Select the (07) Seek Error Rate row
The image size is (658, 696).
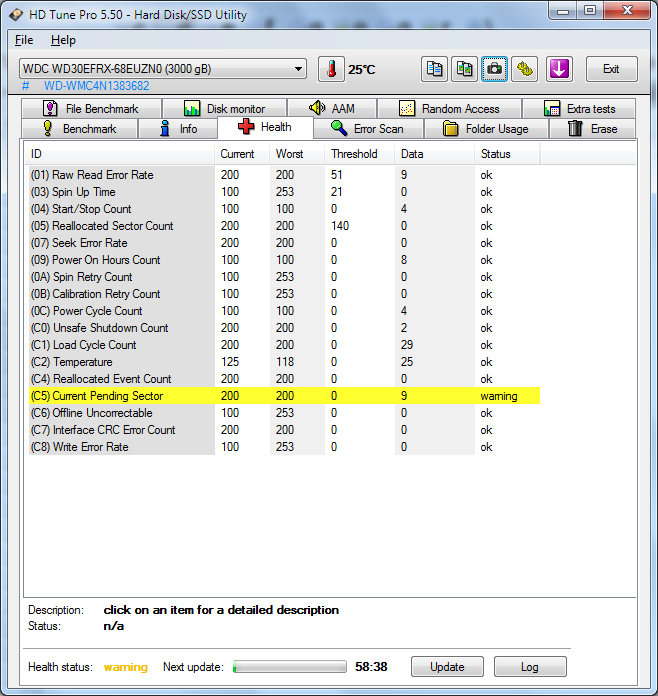[285, 243]
